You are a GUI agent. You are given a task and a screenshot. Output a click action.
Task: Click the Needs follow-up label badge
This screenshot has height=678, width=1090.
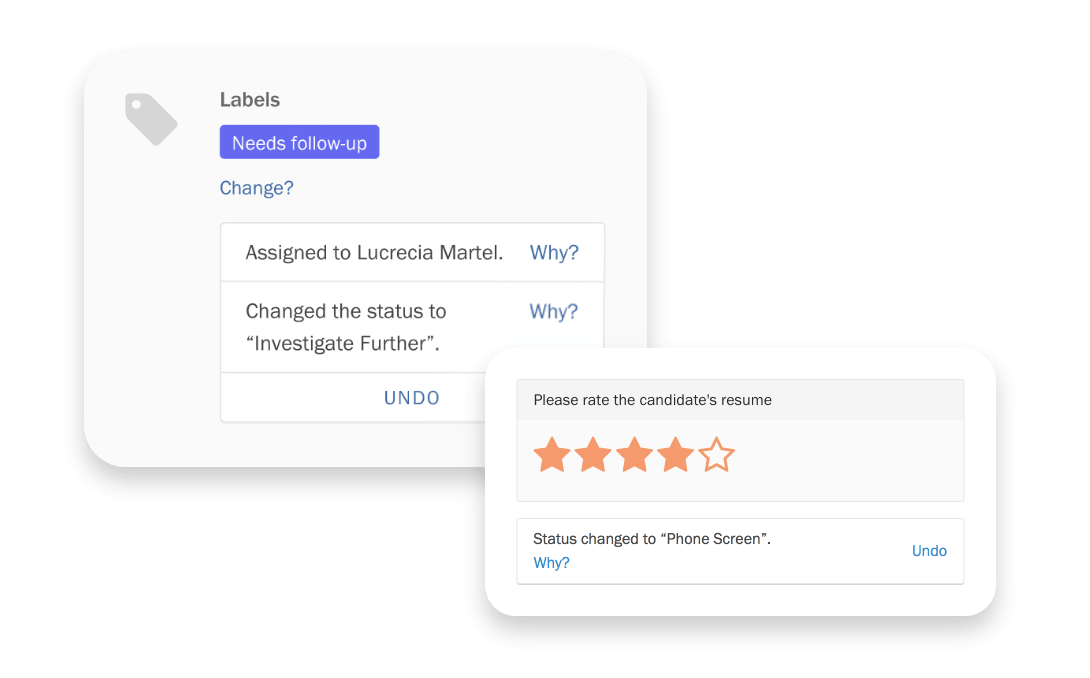tap(300, 143)
